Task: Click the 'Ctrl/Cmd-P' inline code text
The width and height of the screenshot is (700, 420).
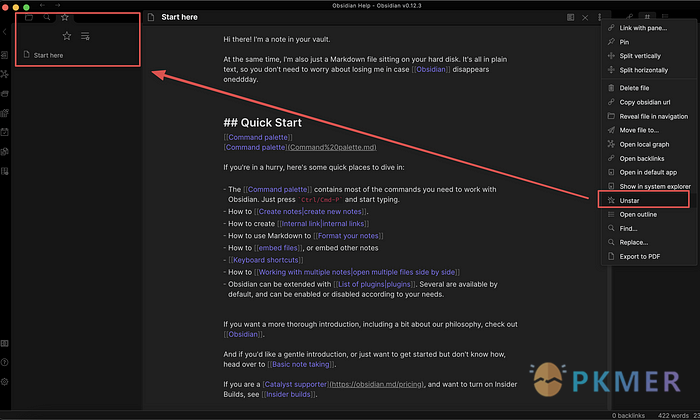Action: point(320,200)
